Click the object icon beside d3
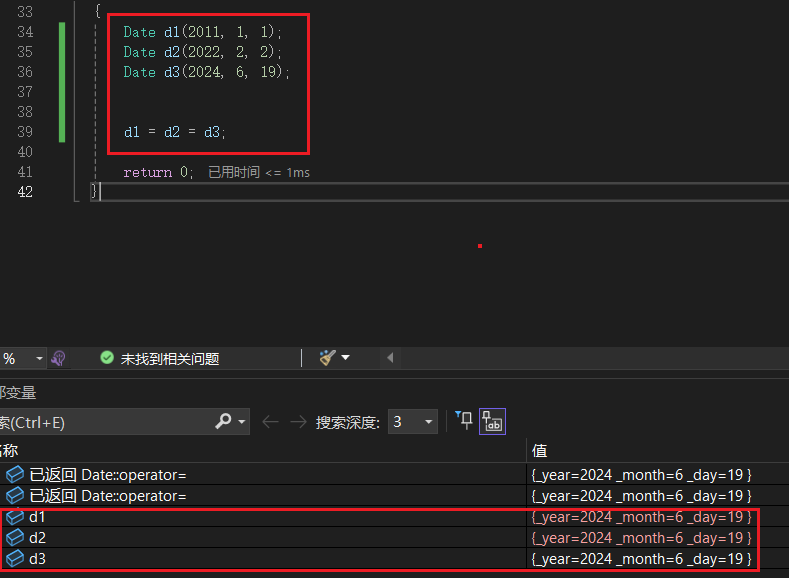The width and height of the screenshot is (789, 578). pos(15,559)
